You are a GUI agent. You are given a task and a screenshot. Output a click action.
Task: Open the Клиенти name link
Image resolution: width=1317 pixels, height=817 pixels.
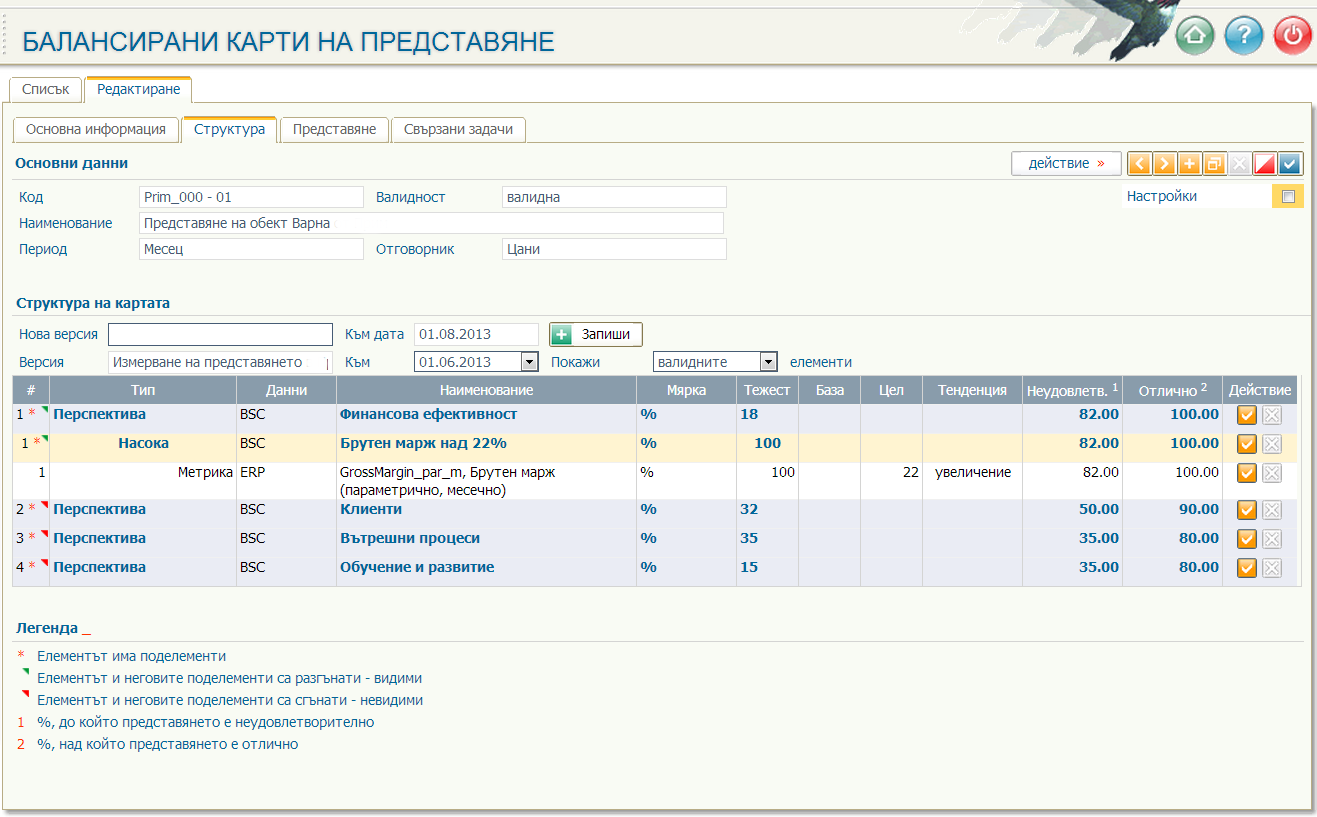pos(371,509)
